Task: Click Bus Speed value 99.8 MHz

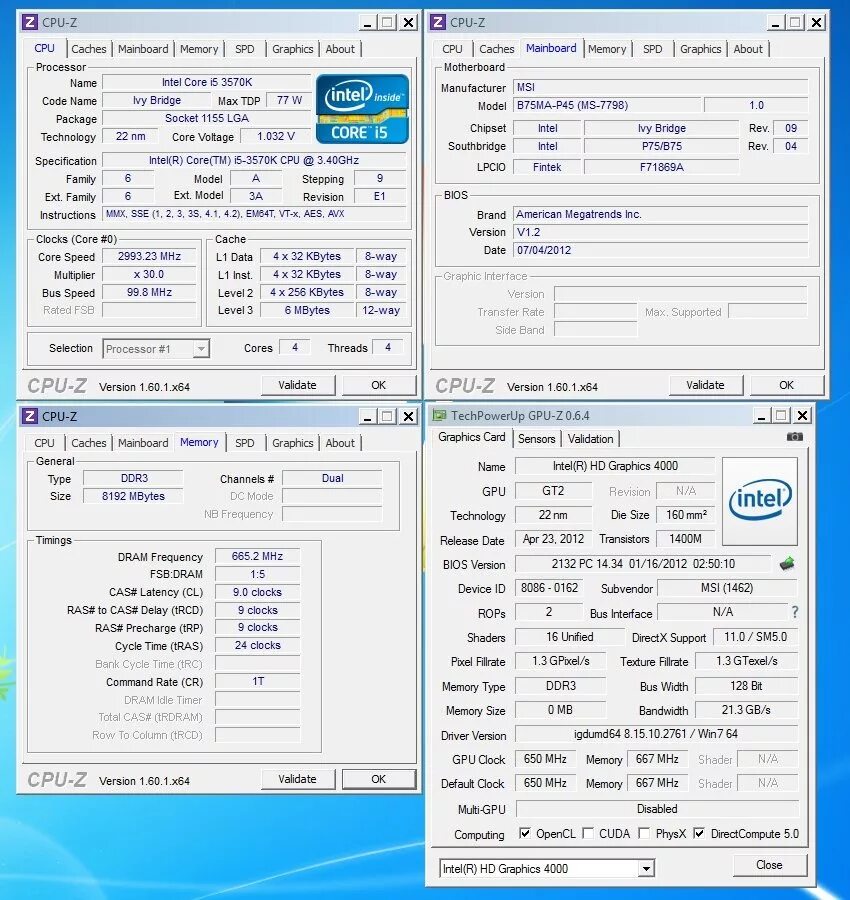Action: tap(149, 292)
